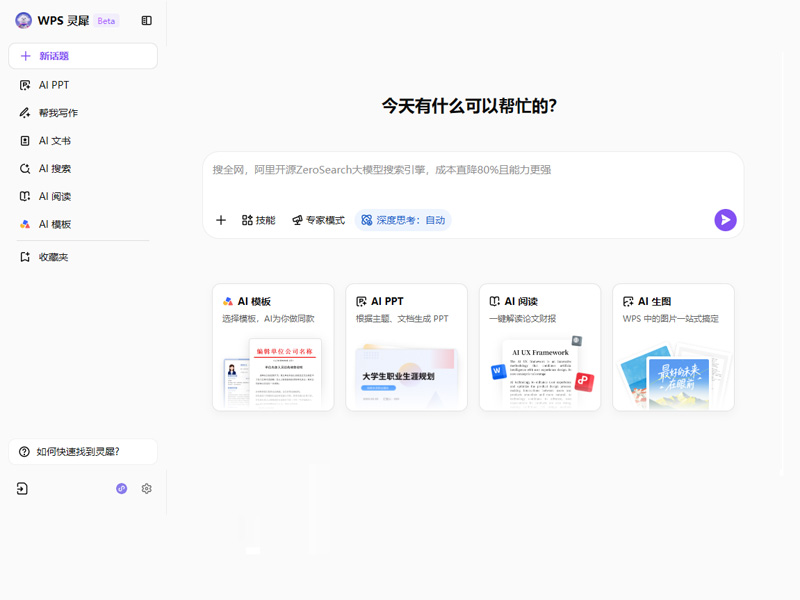This screenshot has height=600, width=800.
Task: Click the attachment plus icon in input bar
Action: (x=221, y=220)
